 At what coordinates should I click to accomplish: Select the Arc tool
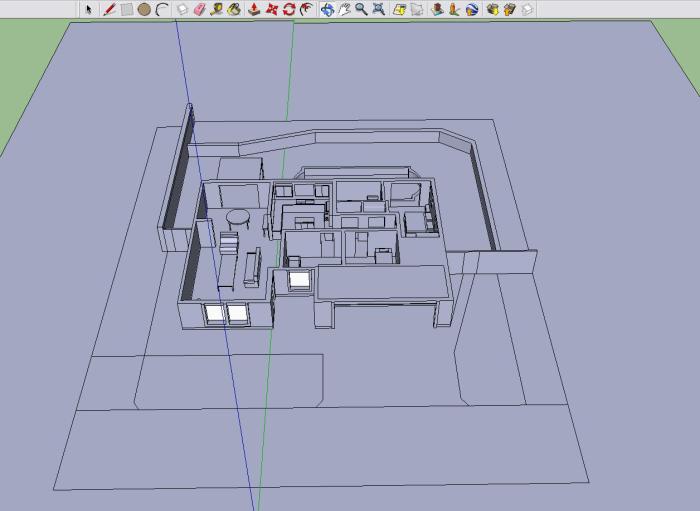(x=162, y=9)
